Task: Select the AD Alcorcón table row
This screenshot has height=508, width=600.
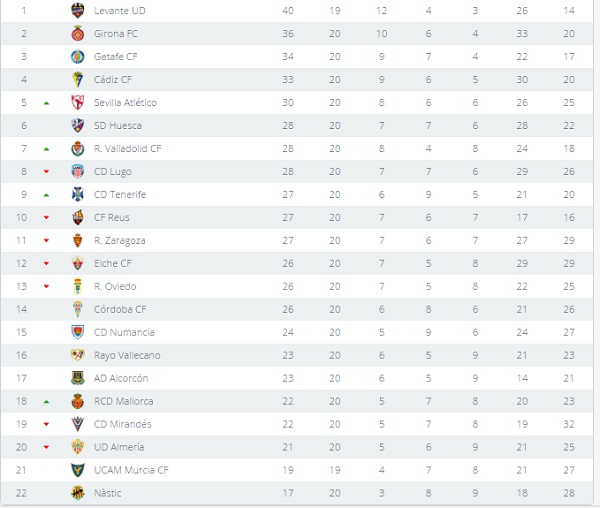Action: tap(297, 378)
